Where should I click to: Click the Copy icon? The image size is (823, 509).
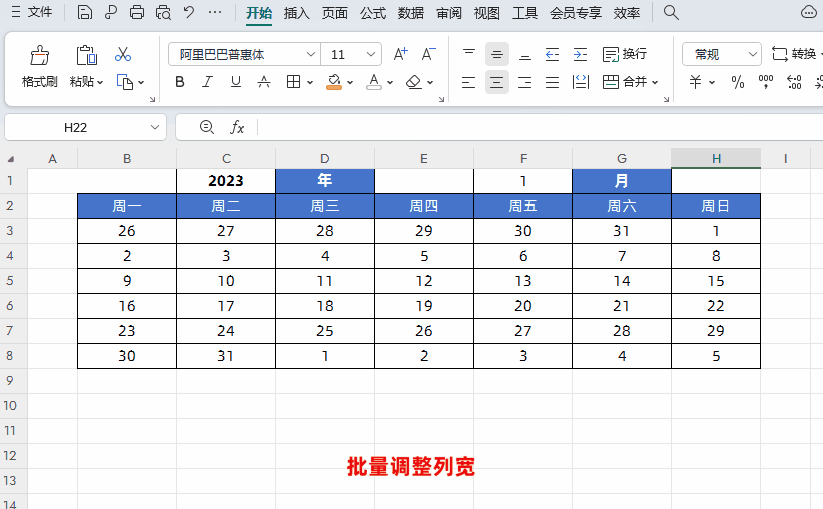point(125,82)
